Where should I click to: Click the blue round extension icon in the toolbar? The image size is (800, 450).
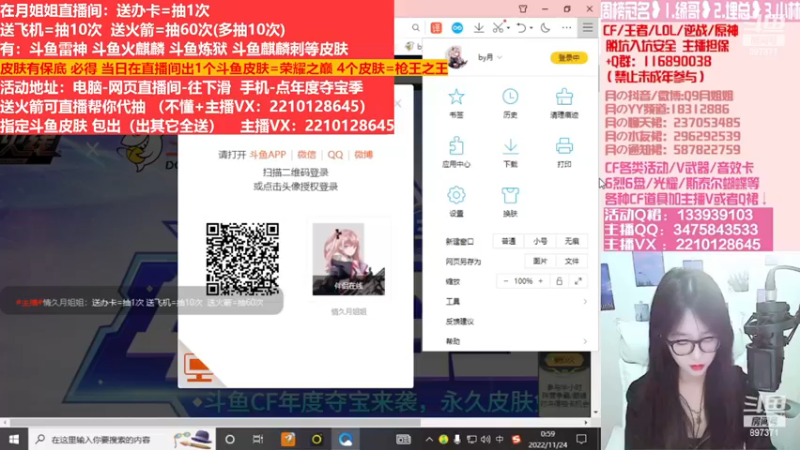pyautogui.click(x=457, y=28)
